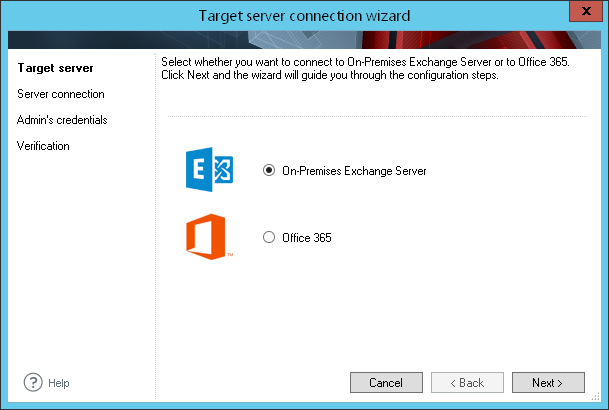Click the decorative banner image under the title
Viewport: 609px width, 410px height.
point(304,40)
